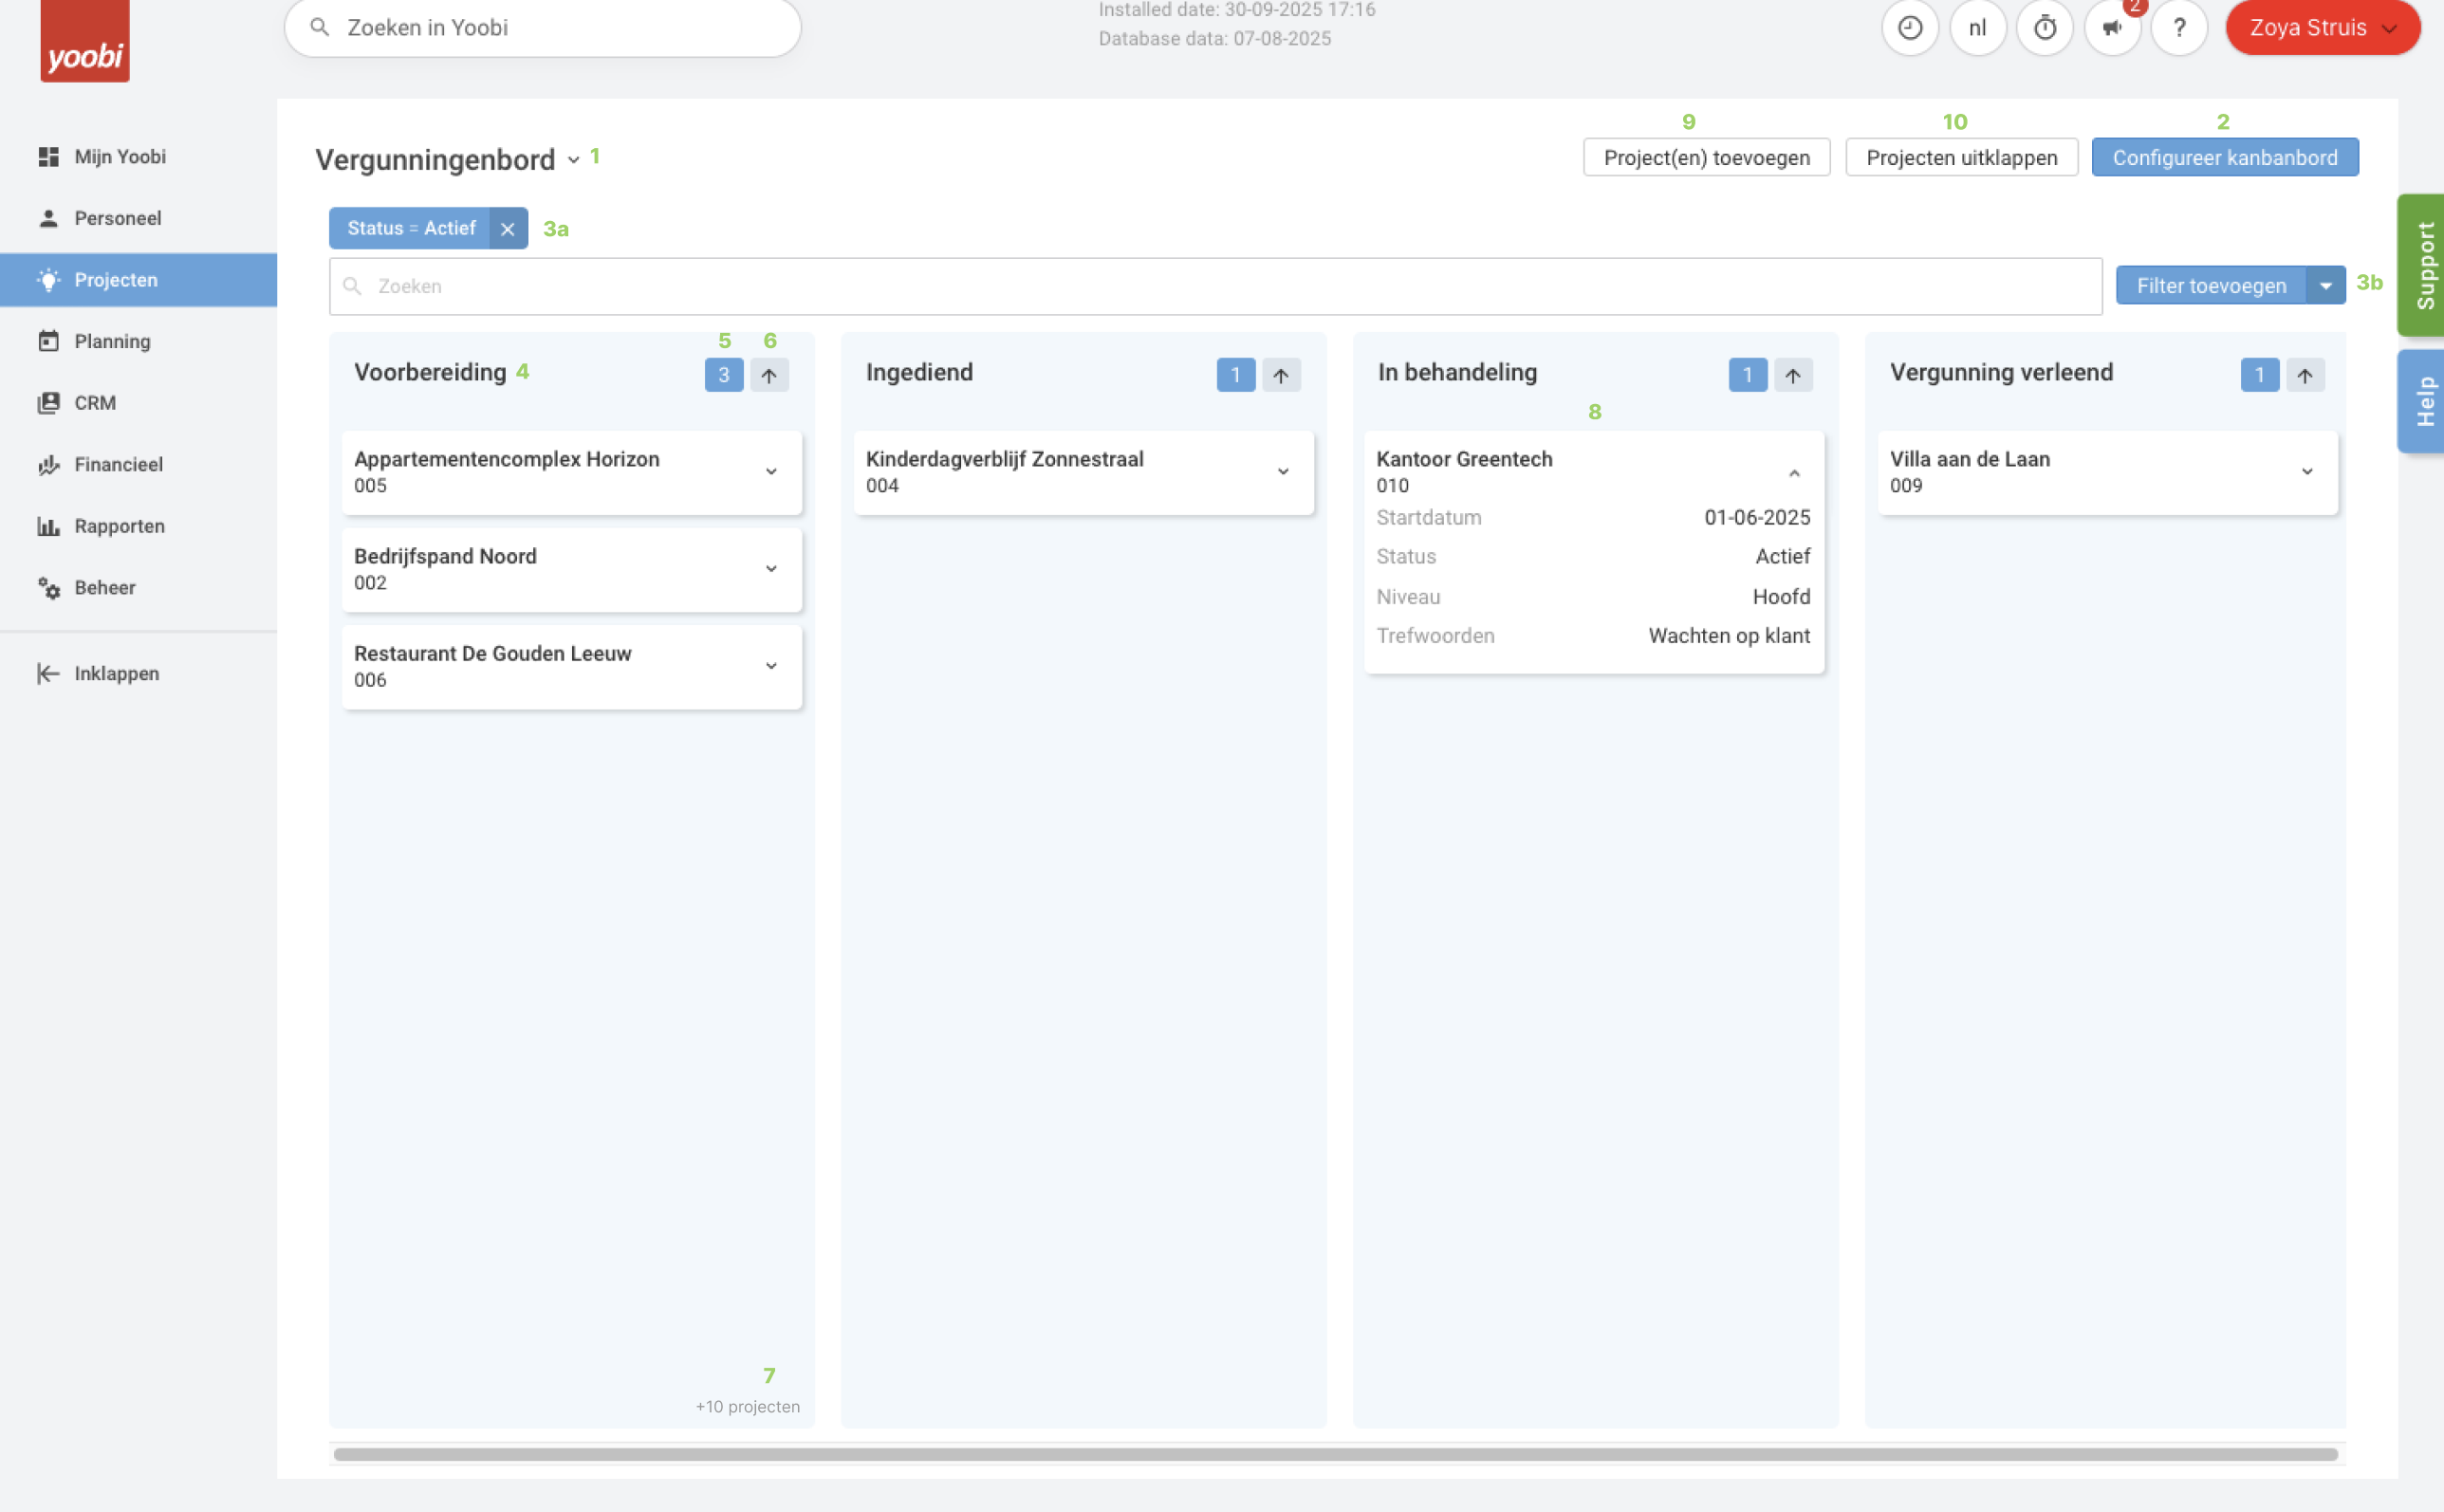
Task: Click the clock history icon in header
Action: coord(1909,28)
